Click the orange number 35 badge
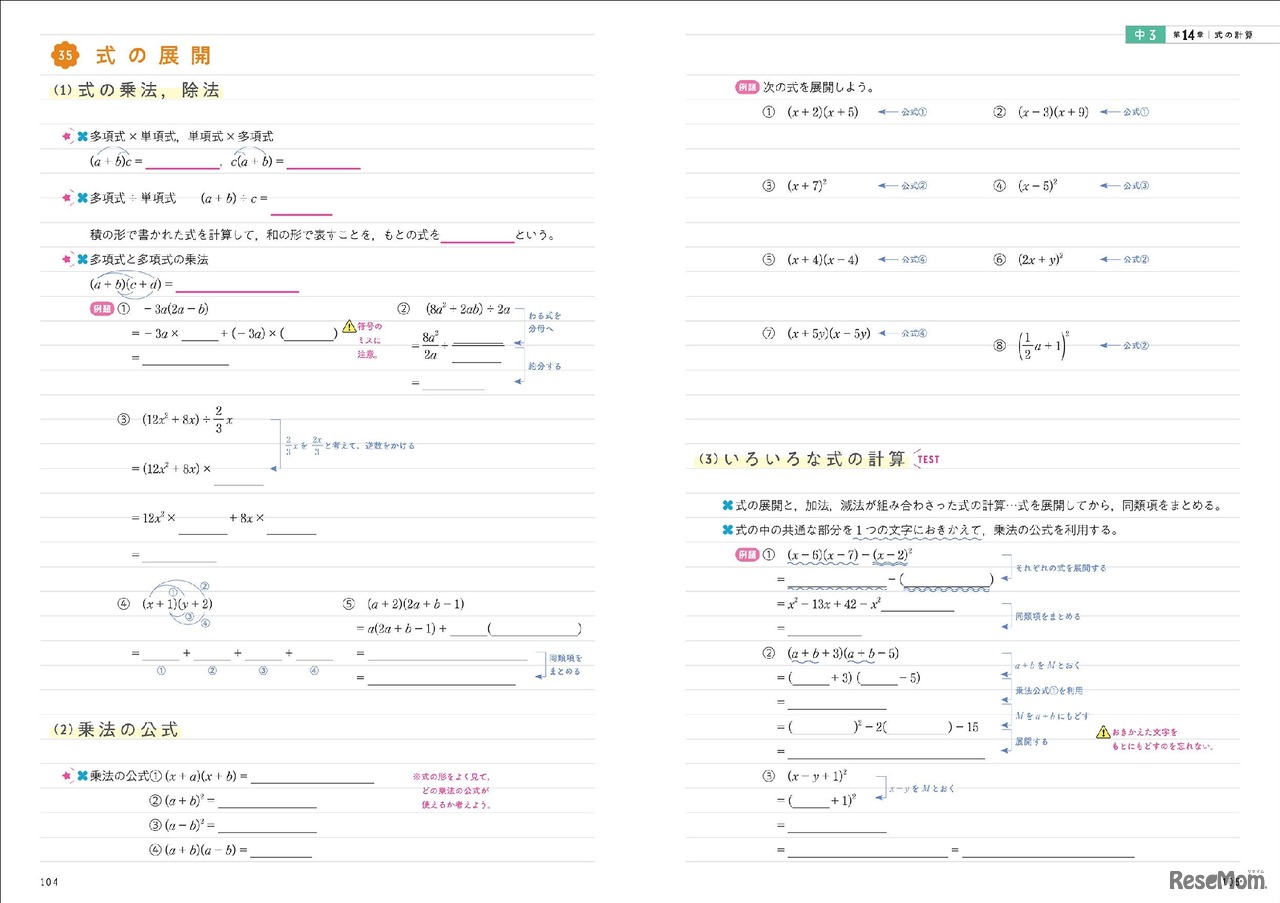Viewport: 1280px width, 903px height. click(65, 55)
